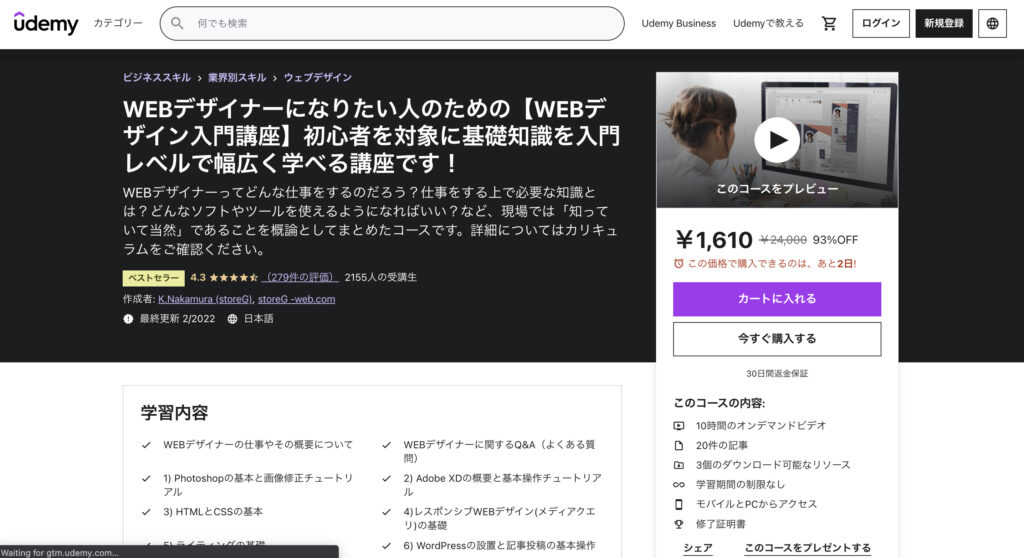Open instructor storeG -web.com link
Viewport: 1024px width, 558px height.
tap(296, 299)
